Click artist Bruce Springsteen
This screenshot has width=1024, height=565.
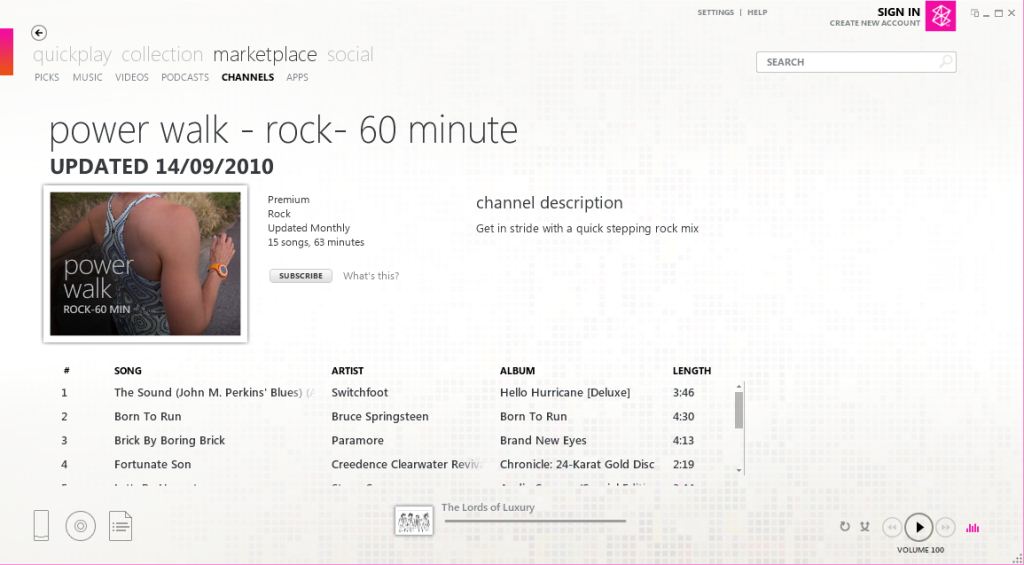pyautogui.click(x=380, y=417)
